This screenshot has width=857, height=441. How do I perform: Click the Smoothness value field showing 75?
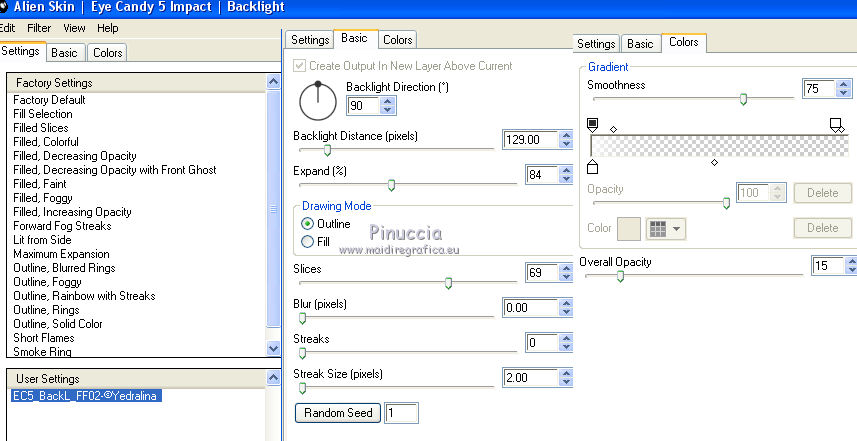pyautogui.click(x=819, y=89)
